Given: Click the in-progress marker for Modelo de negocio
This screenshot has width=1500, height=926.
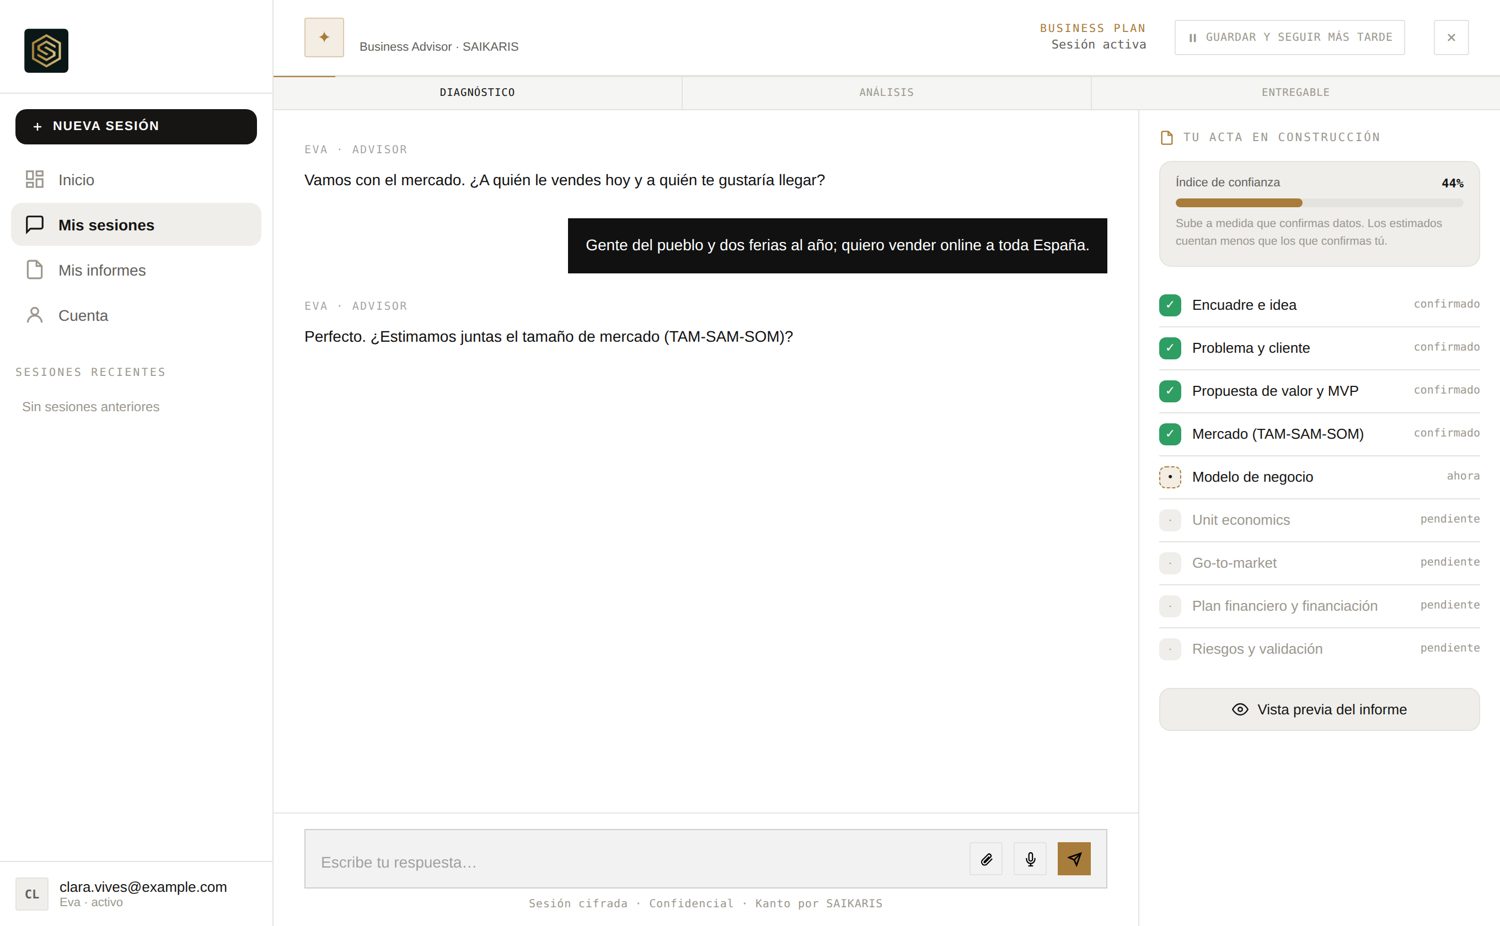Looking at the screenshot, I should click(1170, 477).
